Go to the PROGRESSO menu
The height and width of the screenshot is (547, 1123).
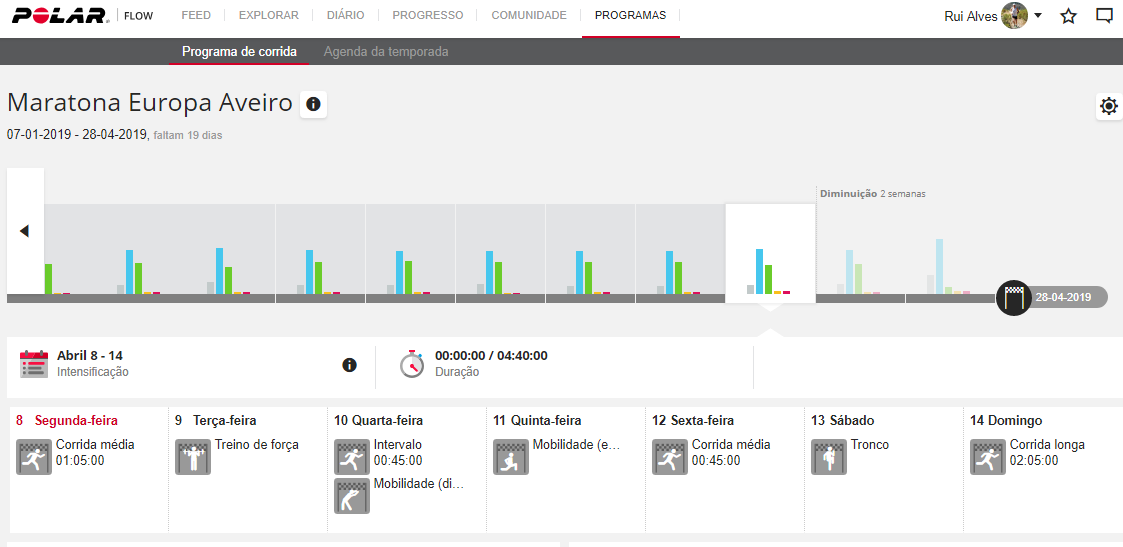427,16
